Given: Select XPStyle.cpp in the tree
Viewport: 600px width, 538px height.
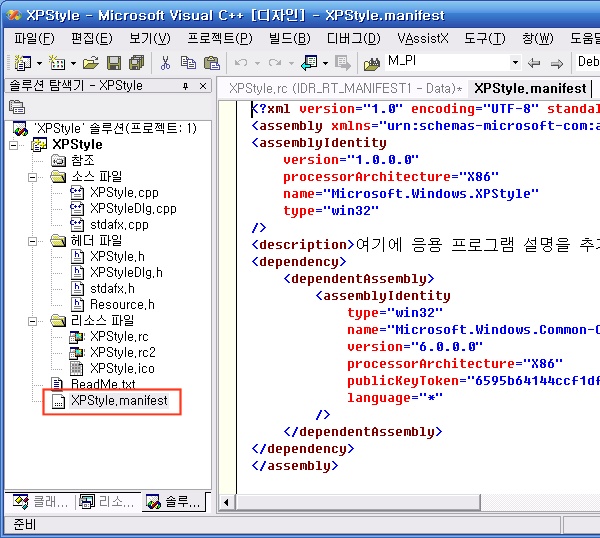Looking at the screenshot, I should pyautogui.click(x=124, y=192).
